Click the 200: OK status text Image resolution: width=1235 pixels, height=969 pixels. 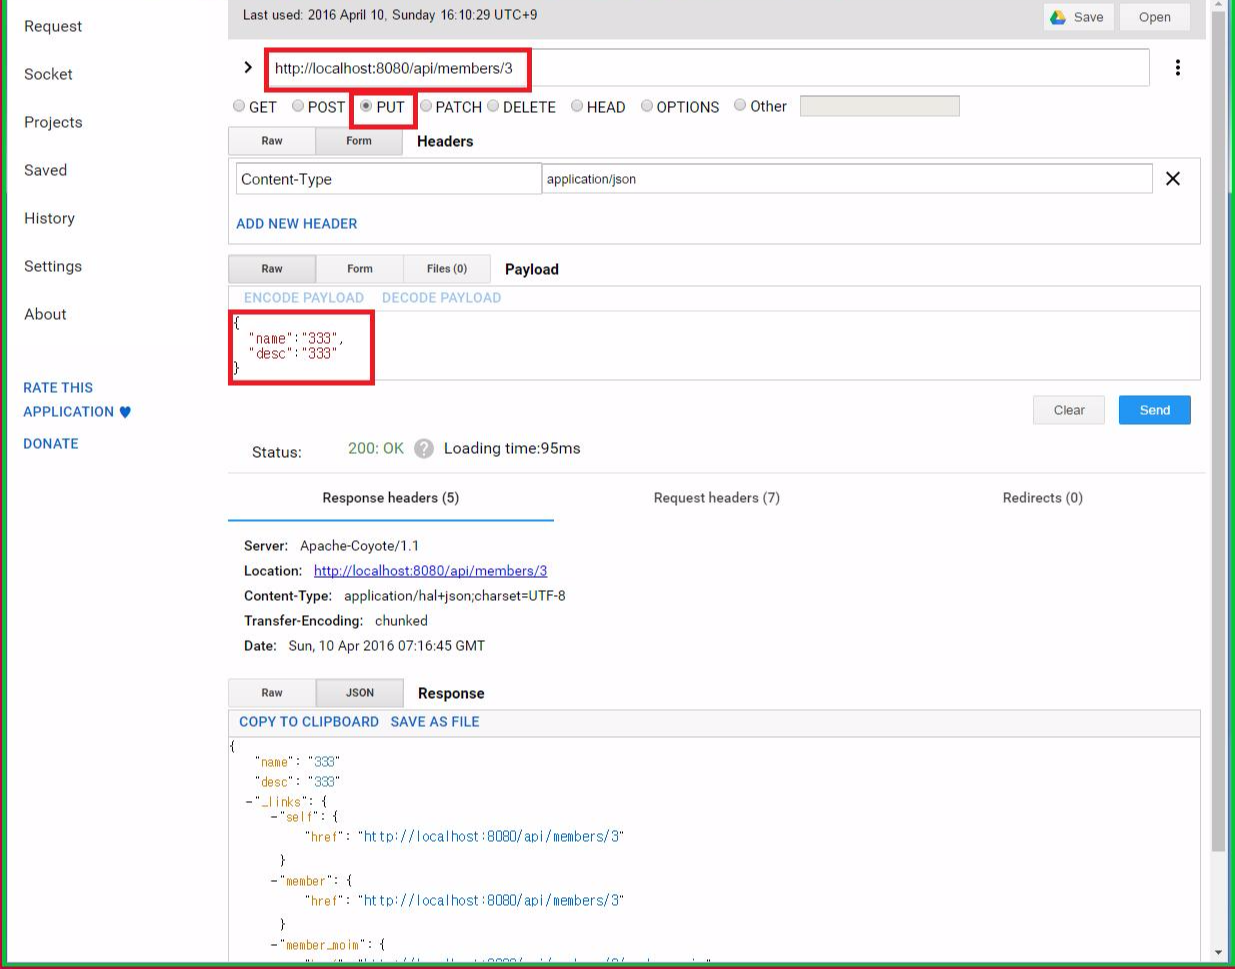coord(376,448)
